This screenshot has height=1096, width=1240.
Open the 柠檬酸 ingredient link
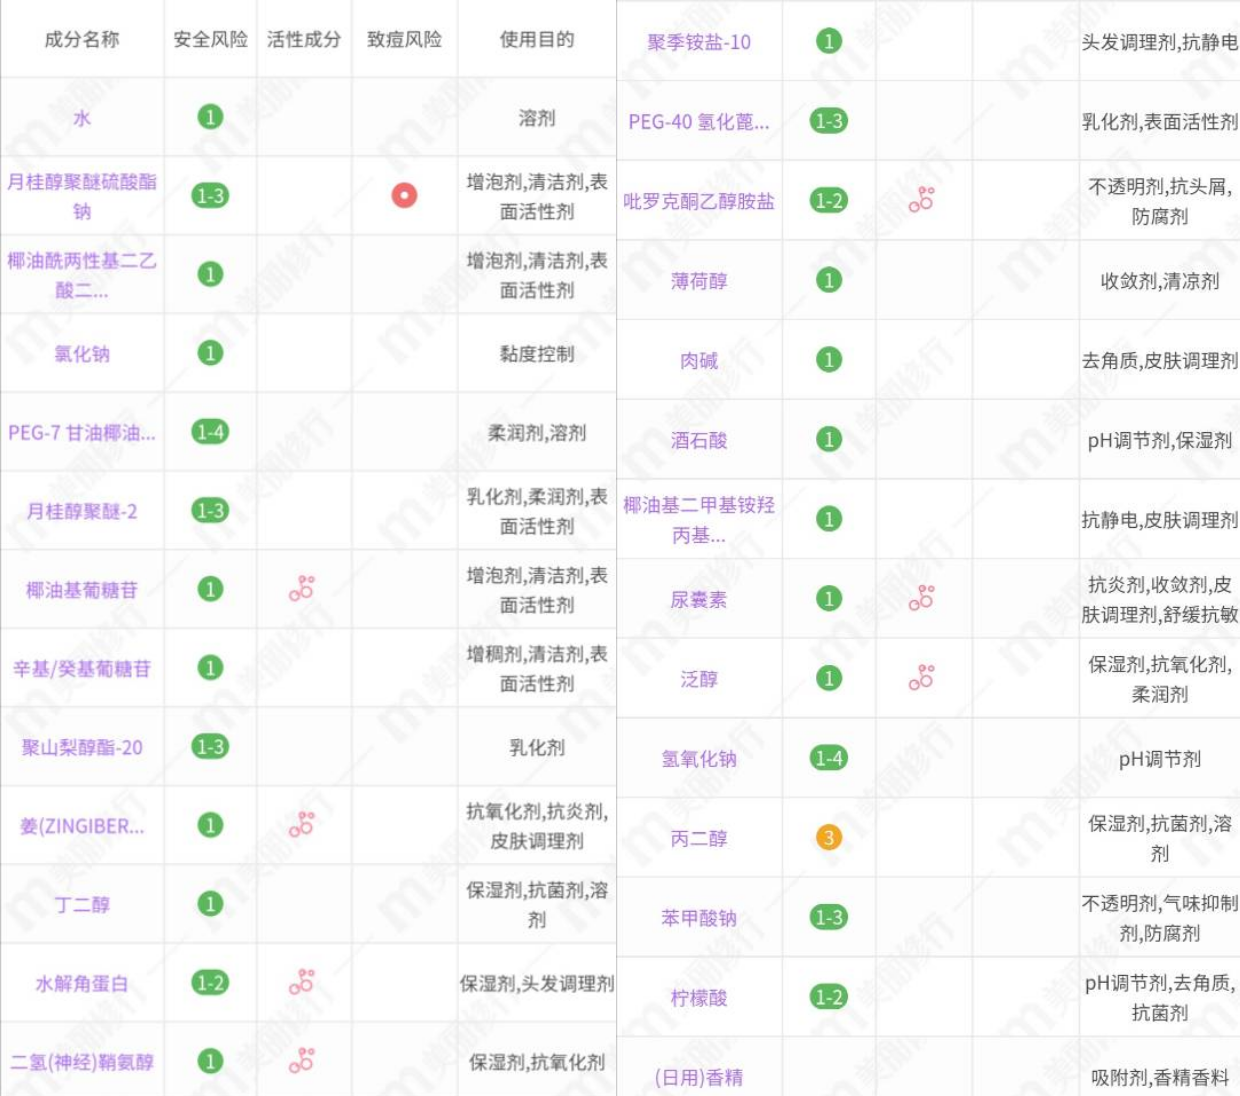[699, 998]
